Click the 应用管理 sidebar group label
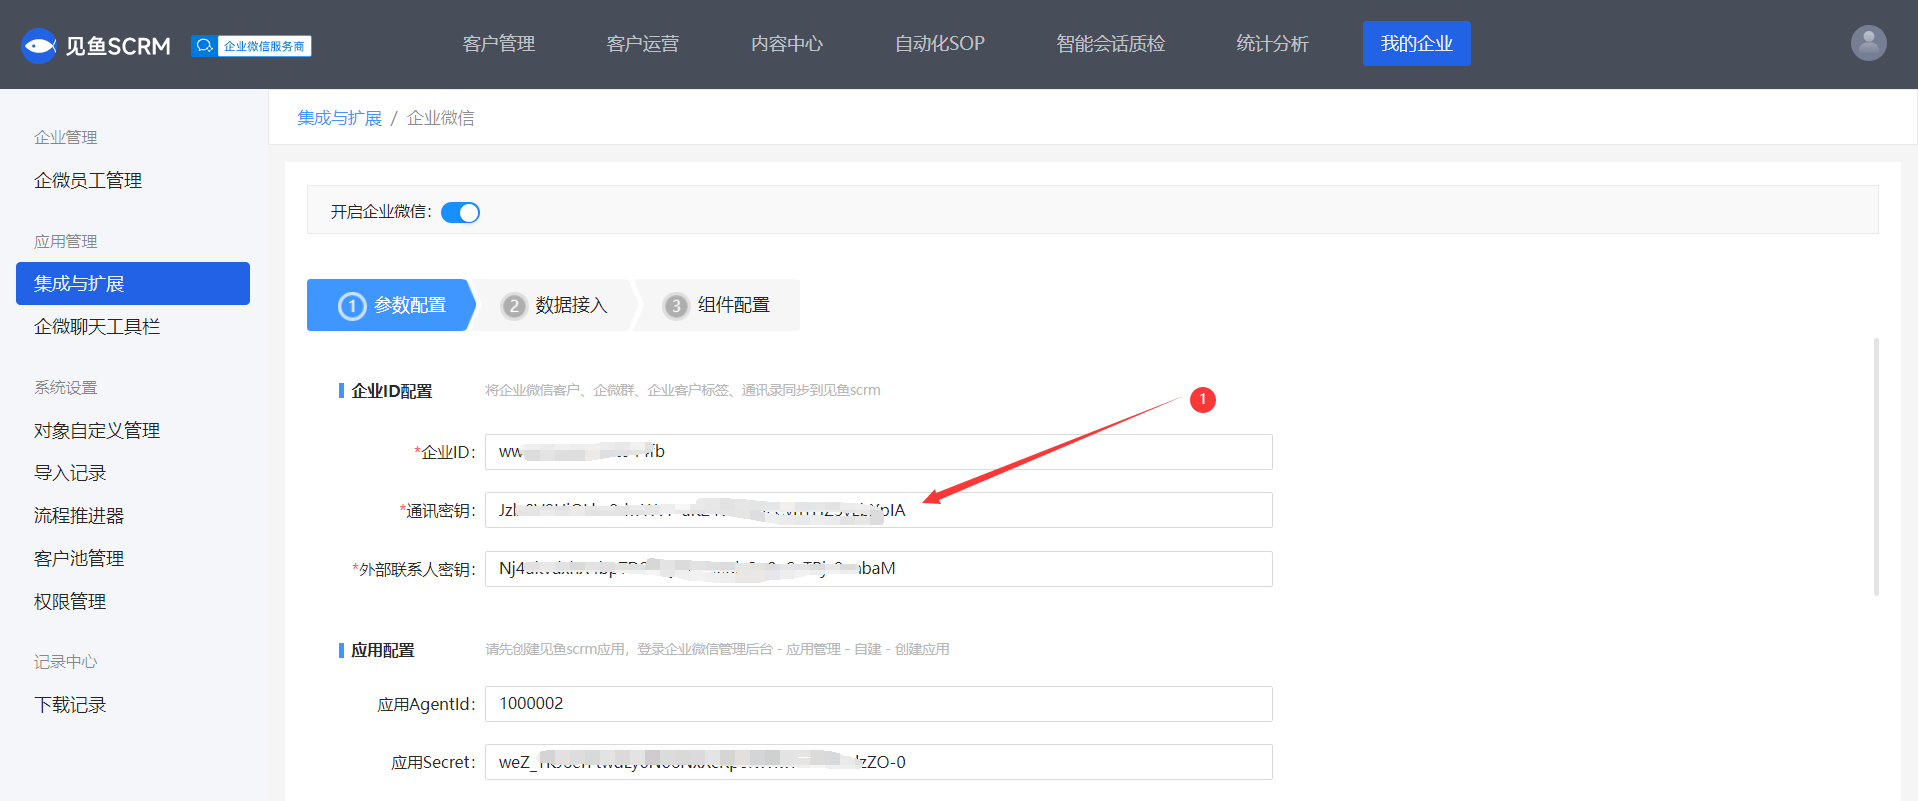 tap(66, 241)
